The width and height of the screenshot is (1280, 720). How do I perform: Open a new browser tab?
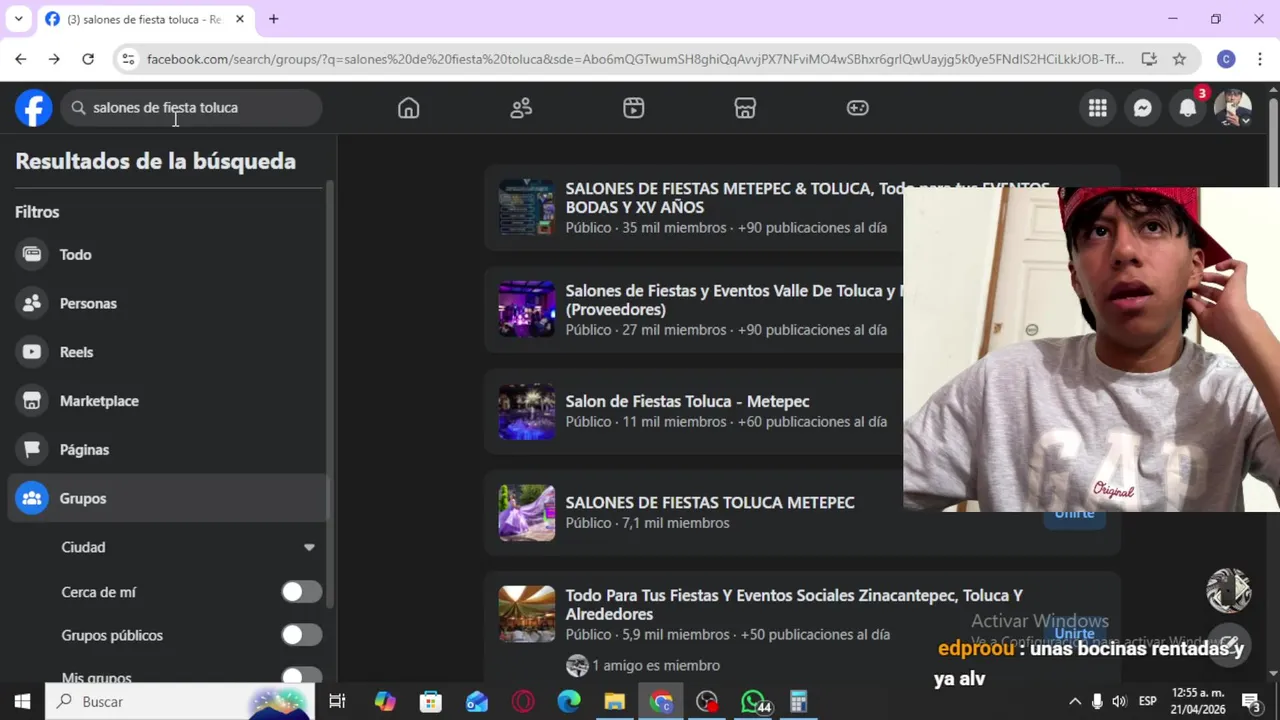[273, 19]
